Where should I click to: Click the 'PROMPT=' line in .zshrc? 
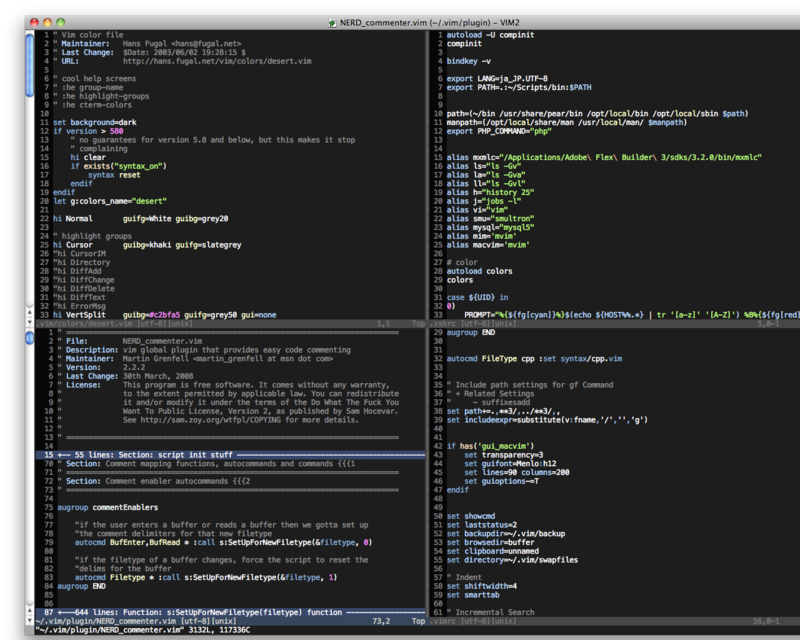click(x=632, y=315)
